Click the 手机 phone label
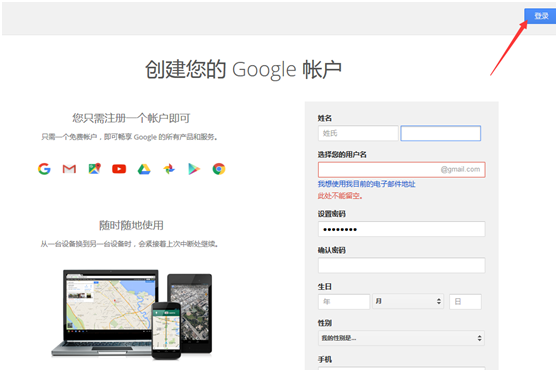Image resolution: width=558 pixels, height=372 pixels. 325,360
